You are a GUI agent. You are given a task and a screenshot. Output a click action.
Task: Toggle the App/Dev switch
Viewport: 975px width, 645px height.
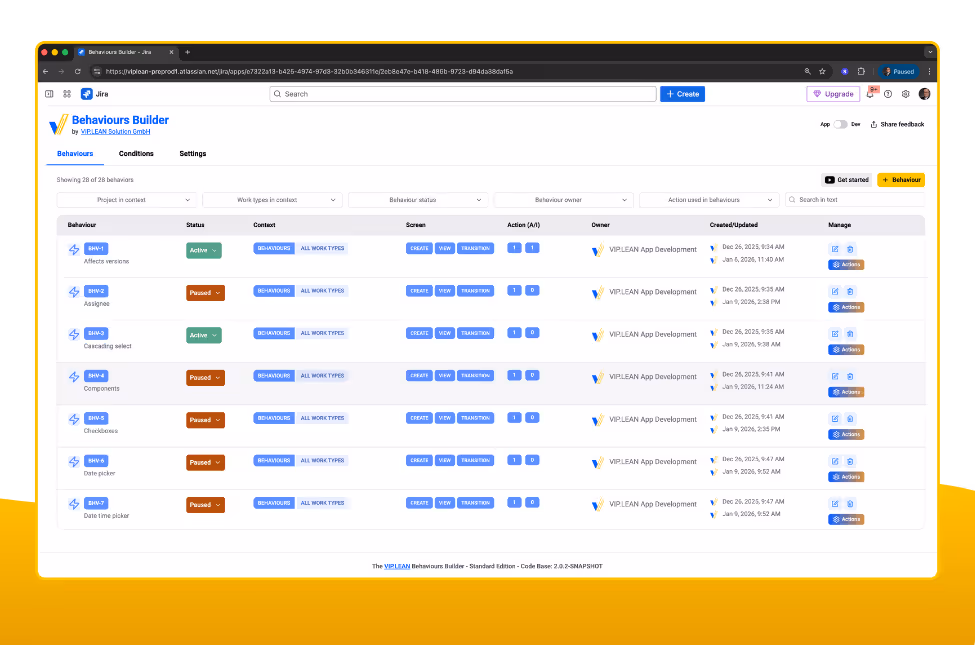pyautogui.click(x=840, y=124)
